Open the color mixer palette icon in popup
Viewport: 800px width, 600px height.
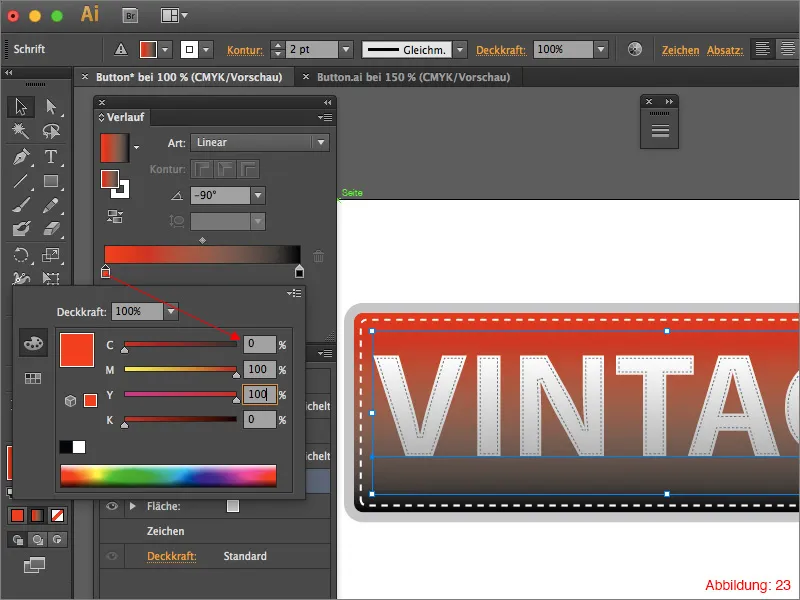[x=33, y=343]
